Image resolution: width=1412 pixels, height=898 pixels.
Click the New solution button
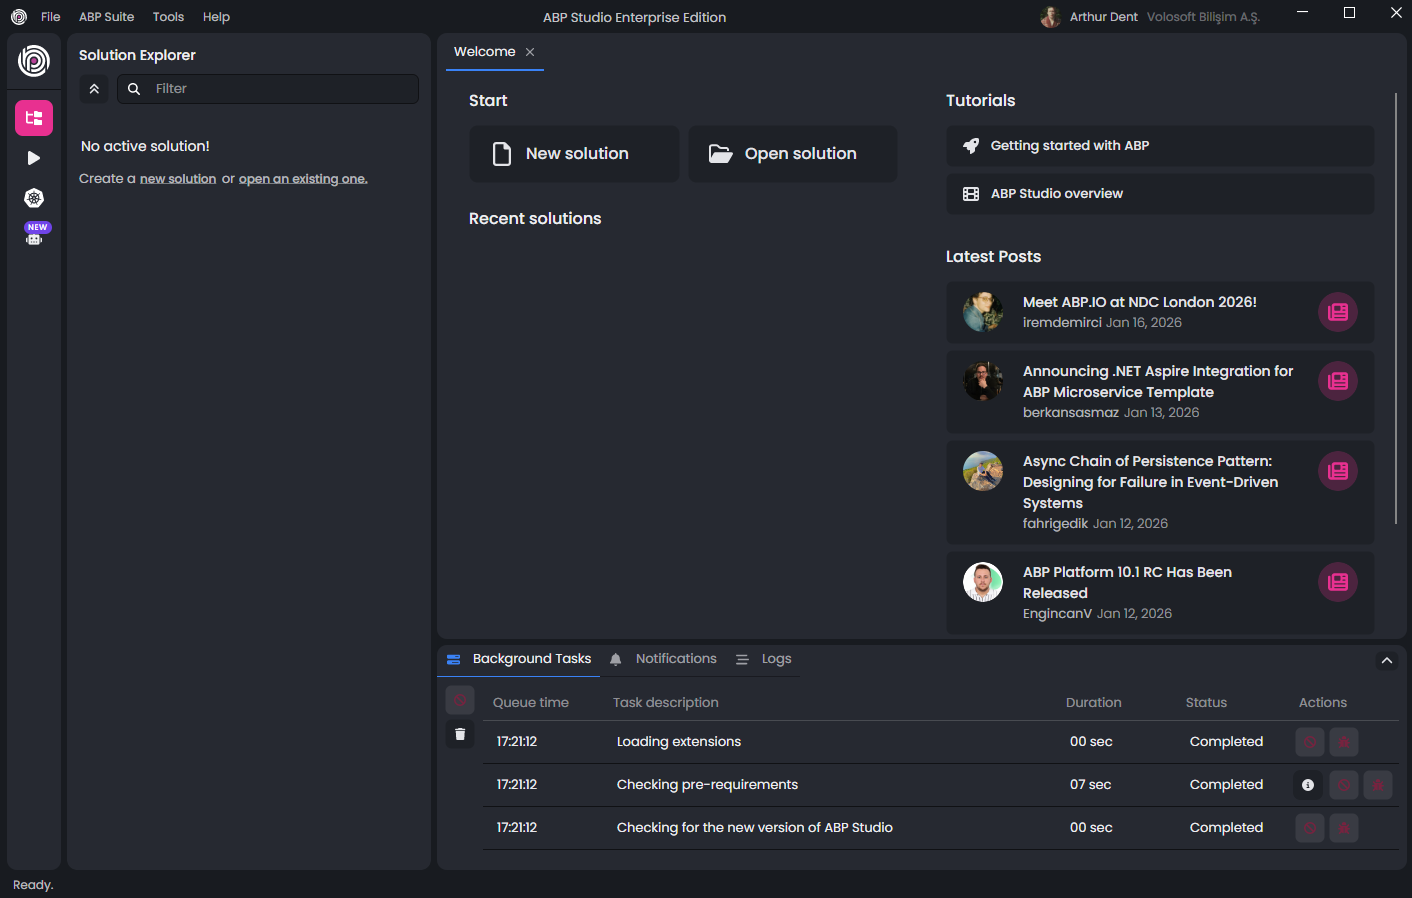tap(574, 154)
